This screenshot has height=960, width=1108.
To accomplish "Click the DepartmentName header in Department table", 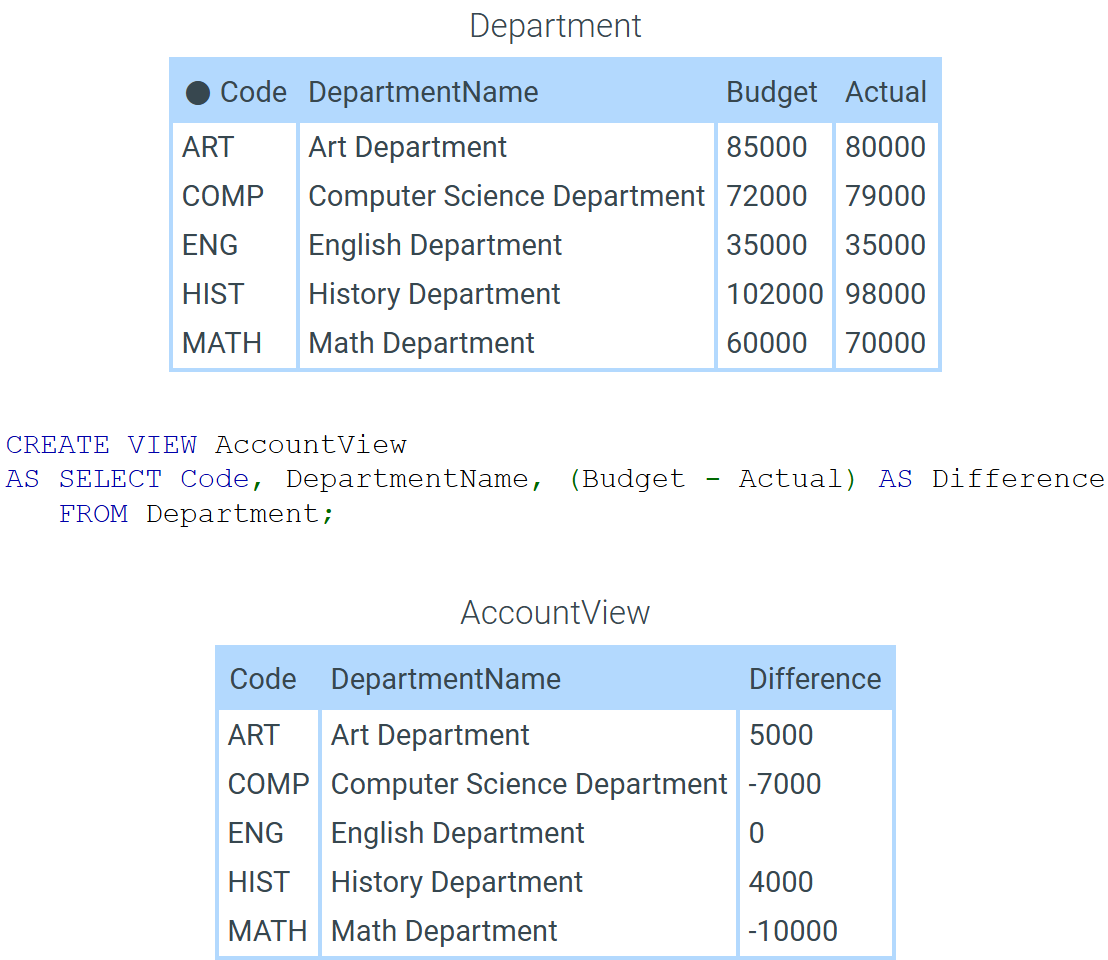I will (x=423, y=93).
